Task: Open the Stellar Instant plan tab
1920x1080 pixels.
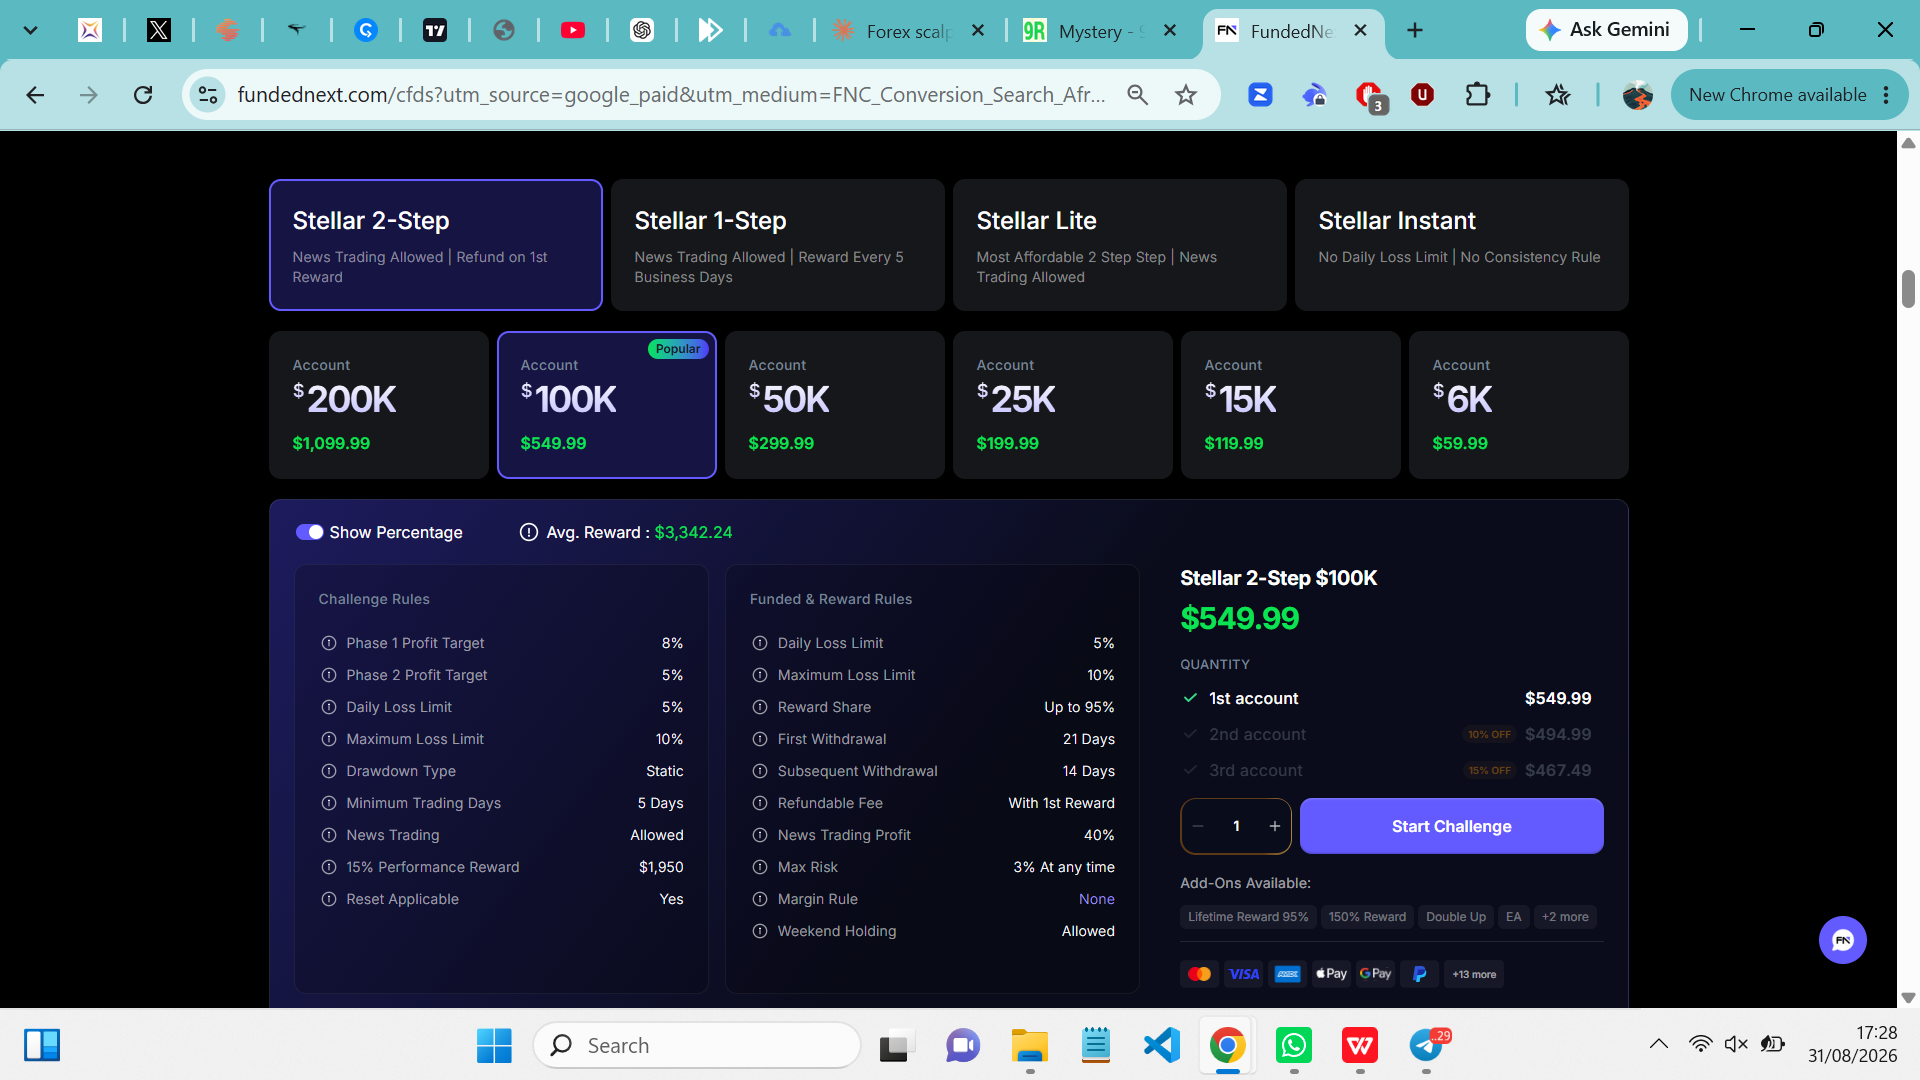Action: (1462, 245)
